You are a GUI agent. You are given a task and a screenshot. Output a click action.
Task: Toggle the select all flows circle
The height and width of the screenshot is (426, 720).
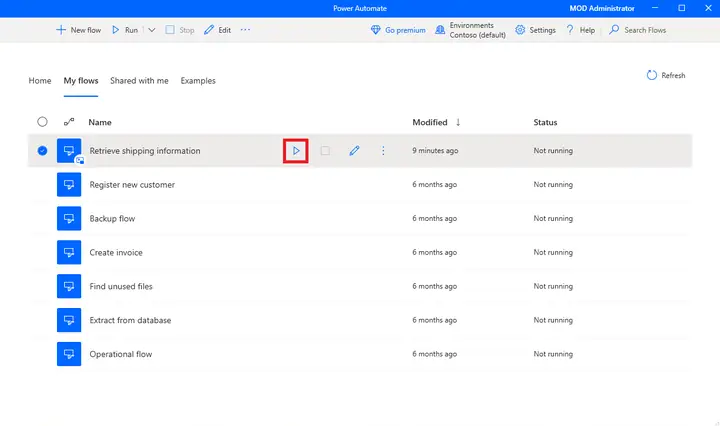click(42, 122)
